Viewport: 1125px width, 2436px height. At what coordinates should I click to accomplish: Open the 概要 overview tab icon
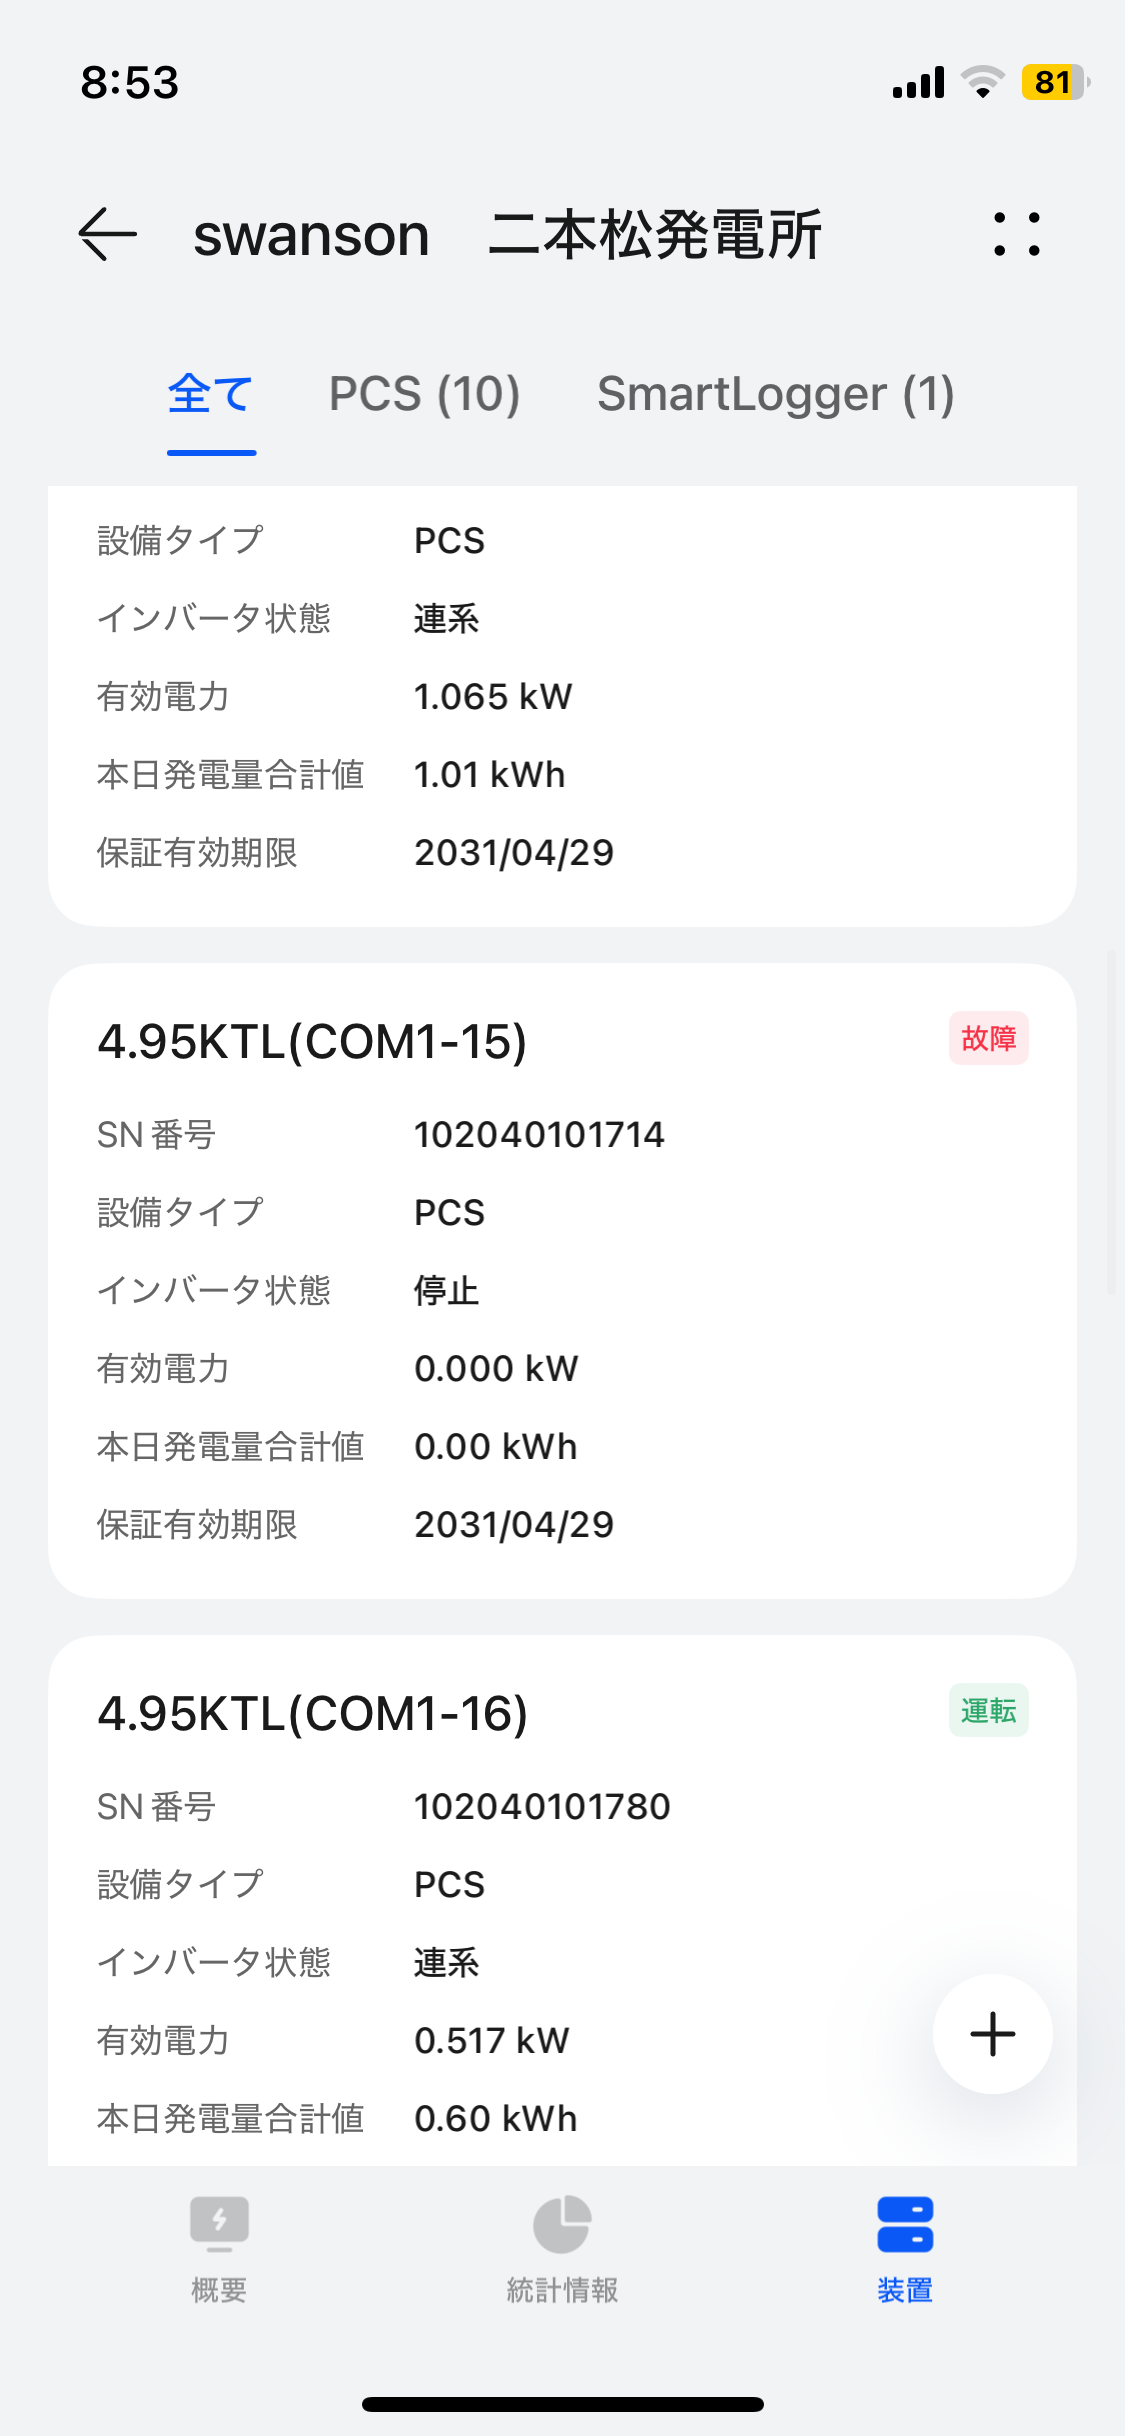click(x=219, y=2224)
